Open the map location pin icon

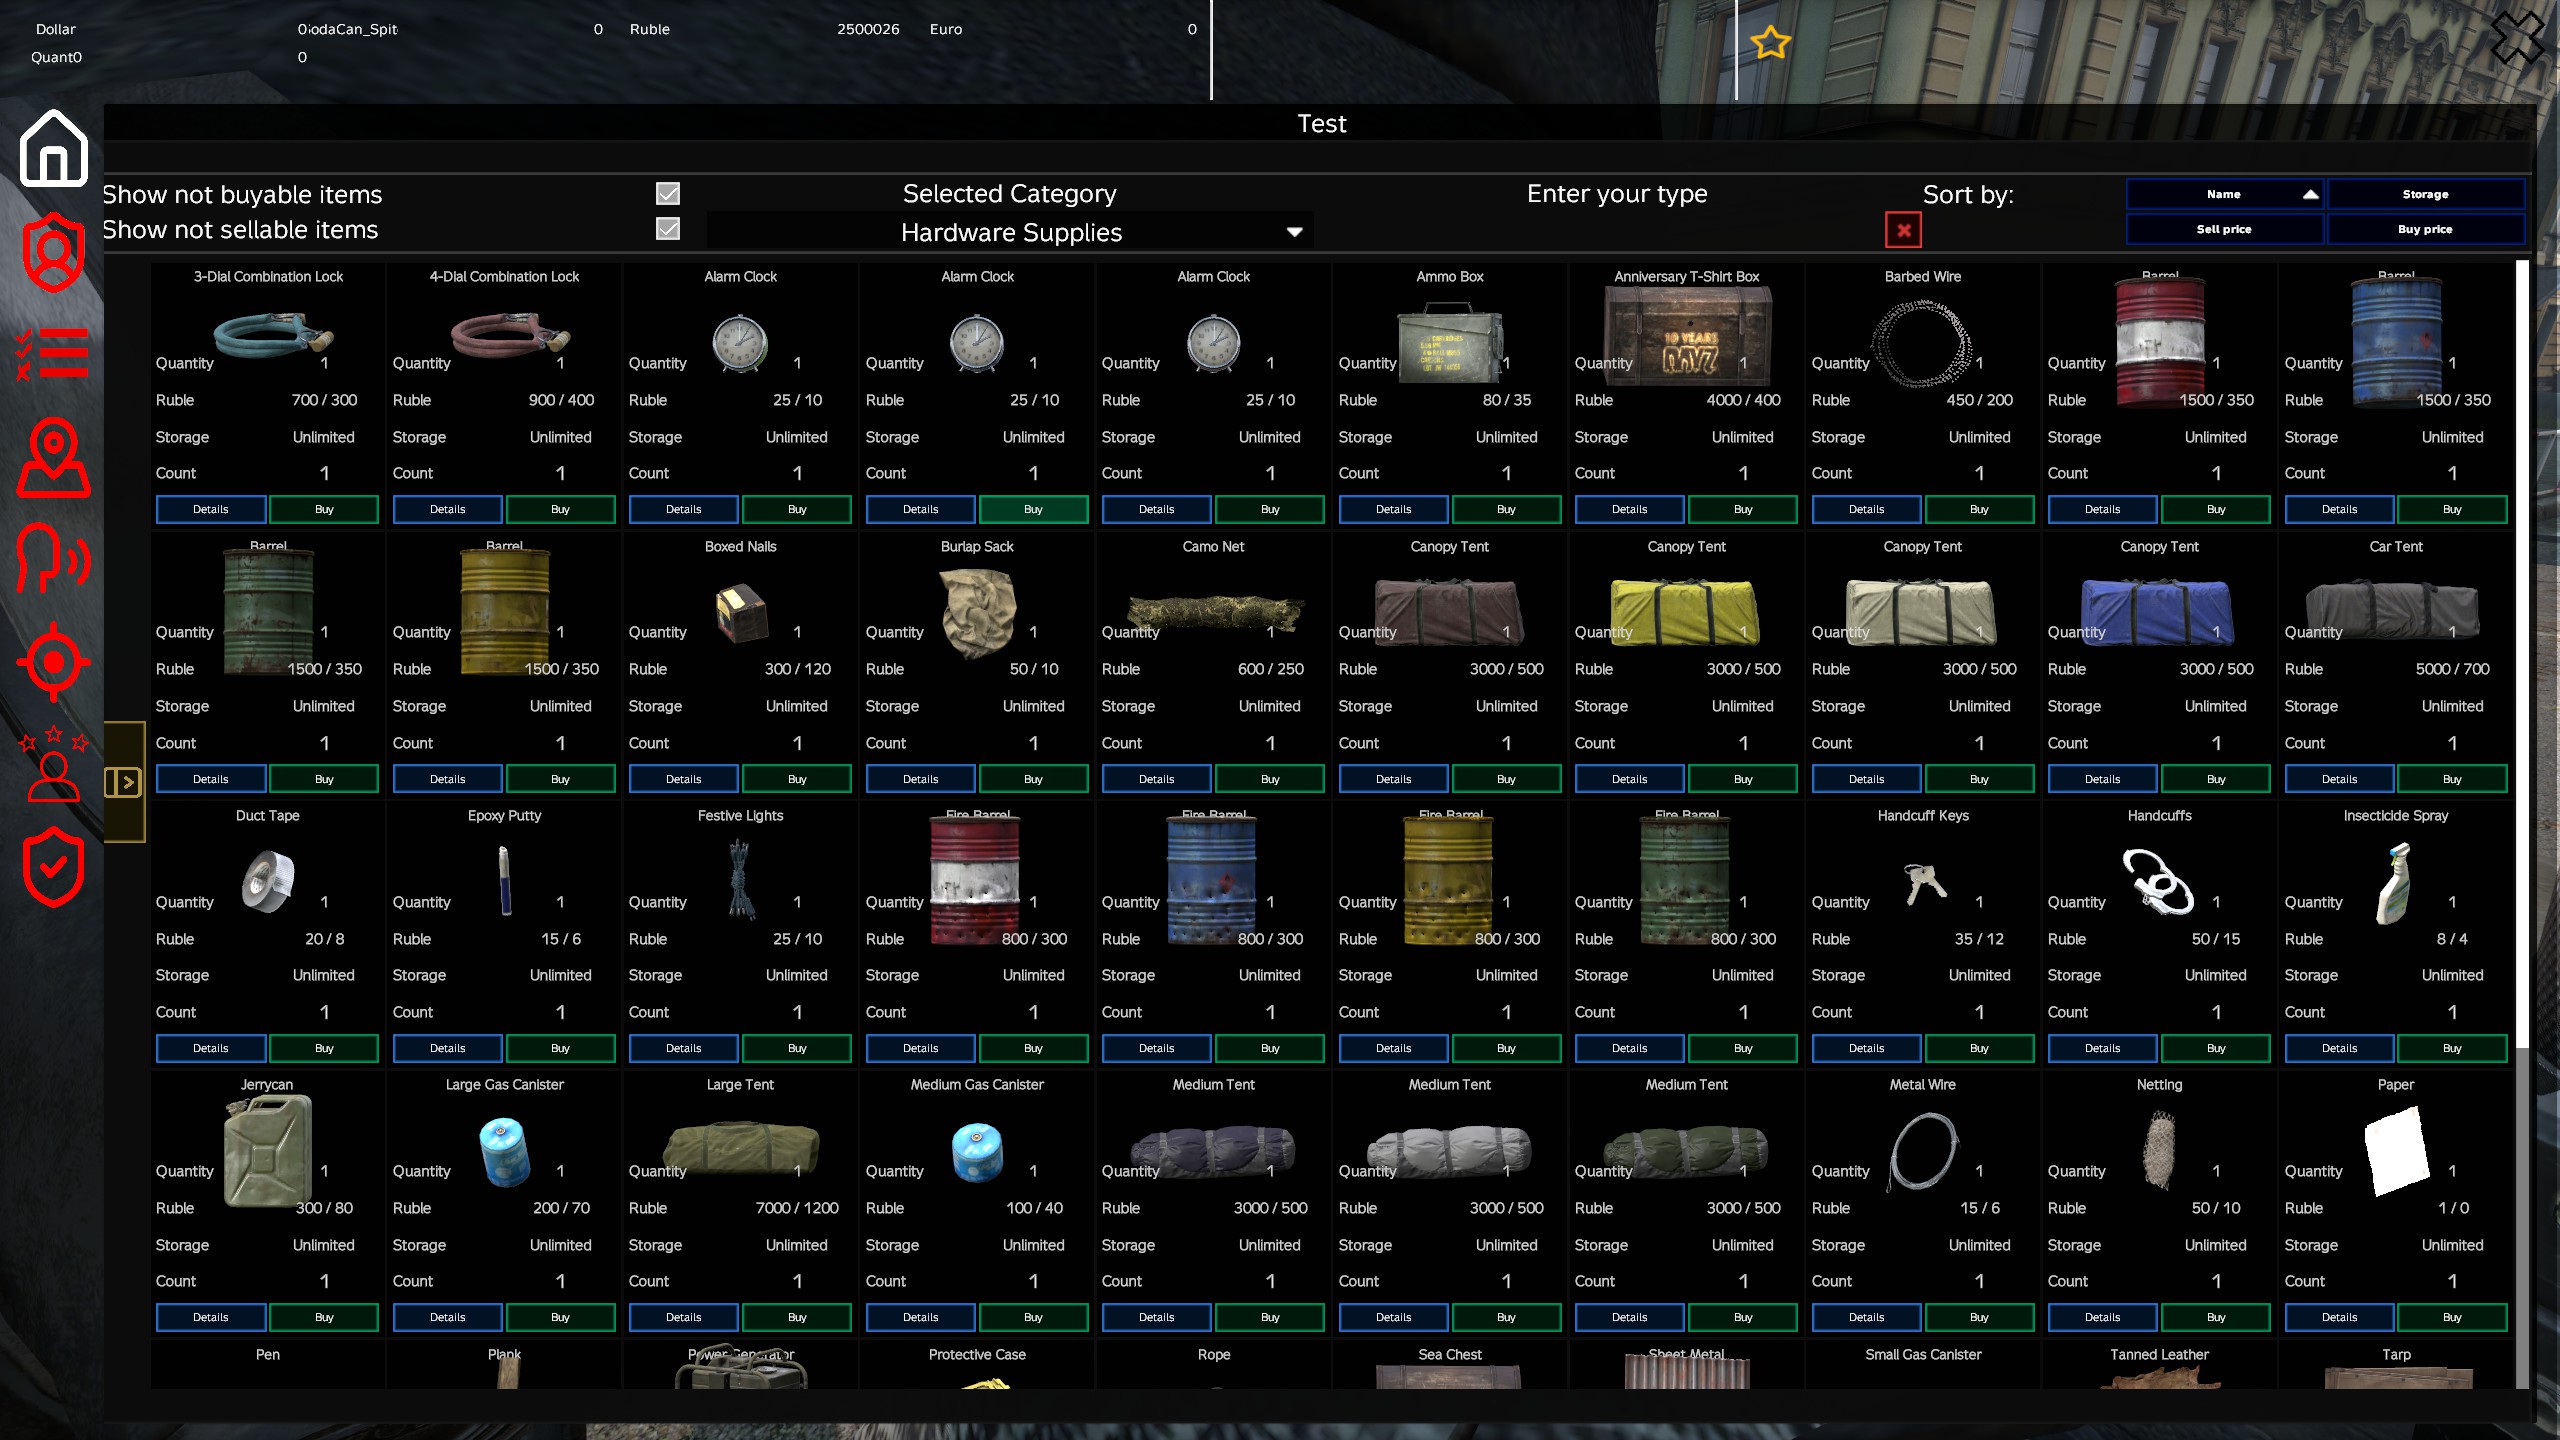click(x=54, y=458)
